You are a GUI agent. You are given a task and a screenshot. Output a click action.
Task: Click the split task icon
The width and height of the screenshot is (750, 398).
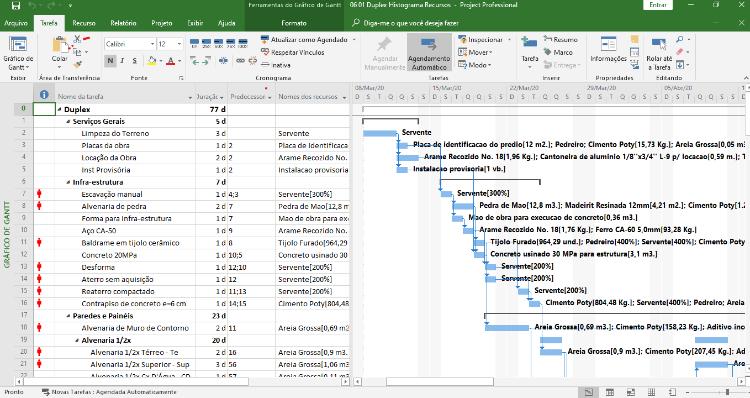point(223,61)
